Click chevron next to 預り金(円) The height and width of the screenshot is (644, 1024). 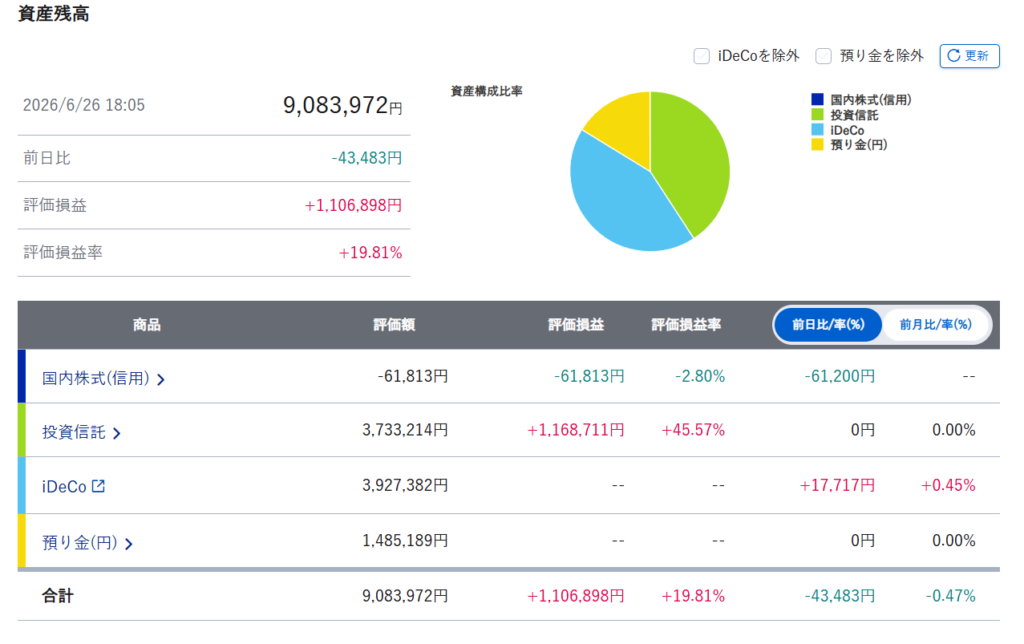[x=129, y=543]
